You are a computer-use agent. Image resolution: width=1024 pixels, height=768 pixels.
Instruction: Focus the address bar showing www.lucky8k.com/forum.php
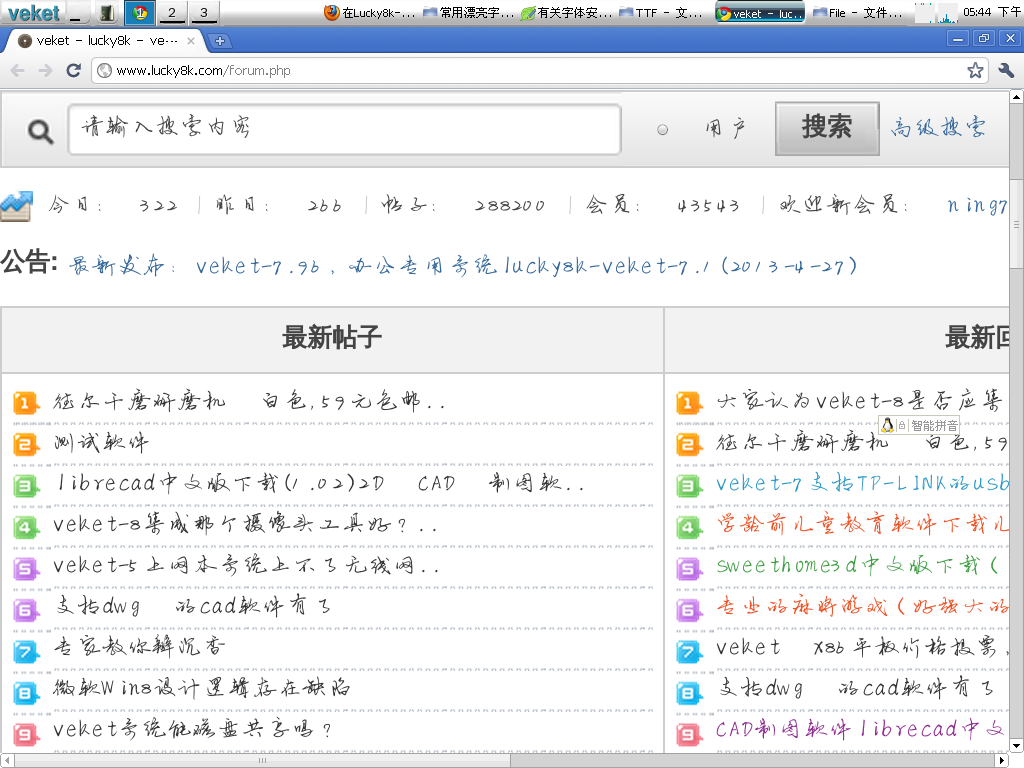point(539,71)
